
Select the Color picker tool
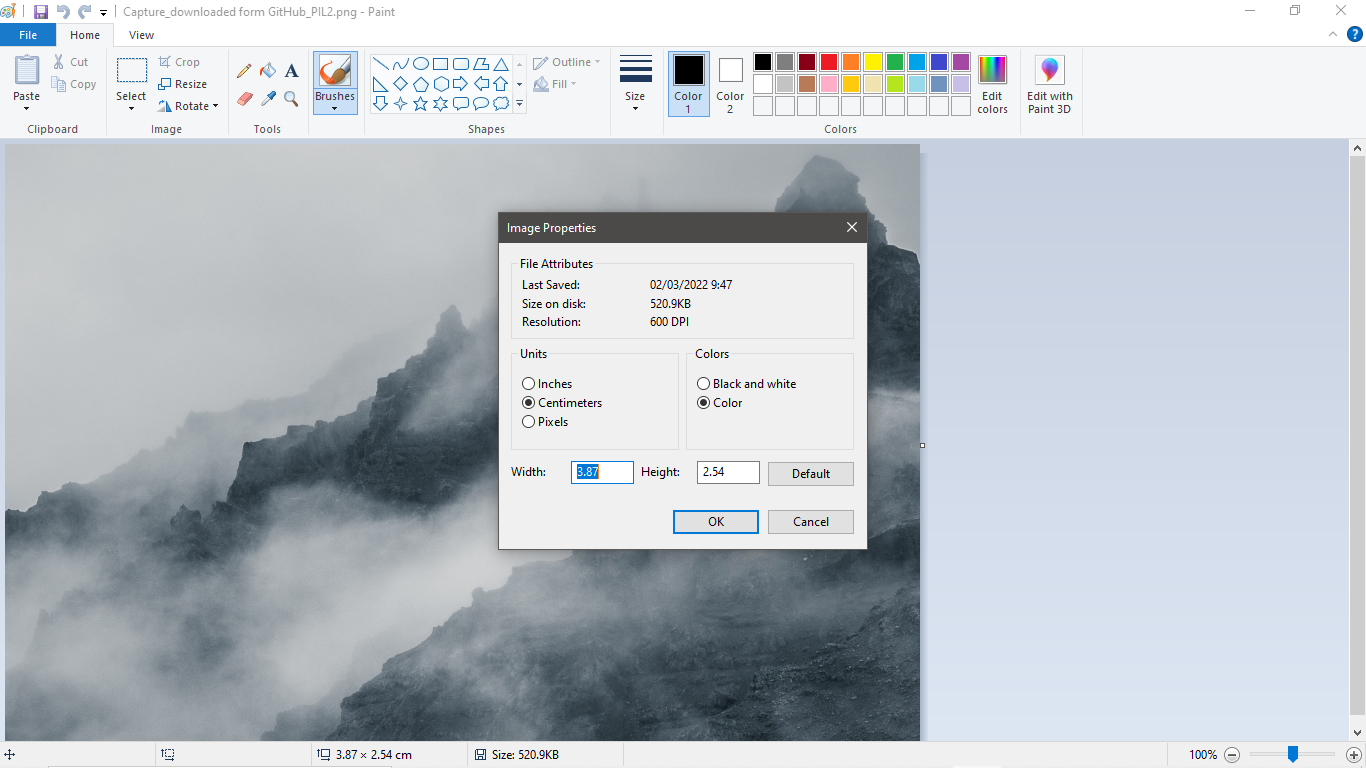tap(268, 99)
